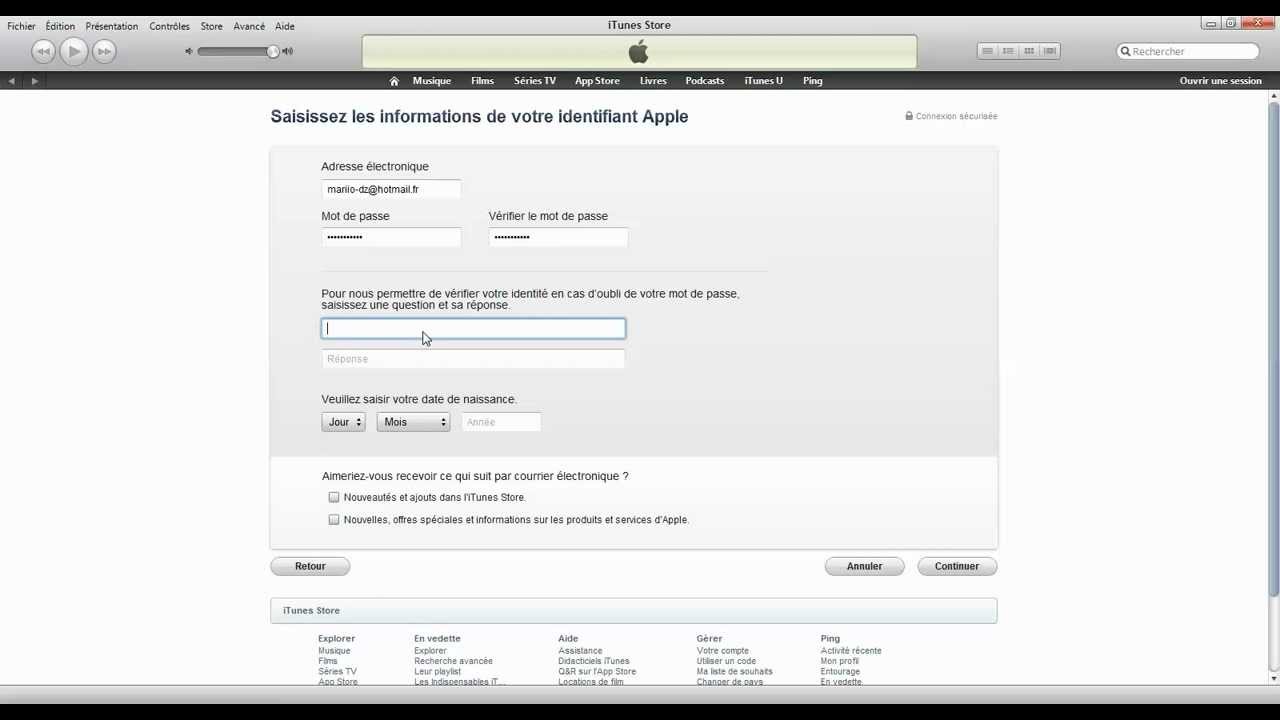Click the volume speaker icon
The width and height of the screenshot is (1280, 720).
(188, 51)
